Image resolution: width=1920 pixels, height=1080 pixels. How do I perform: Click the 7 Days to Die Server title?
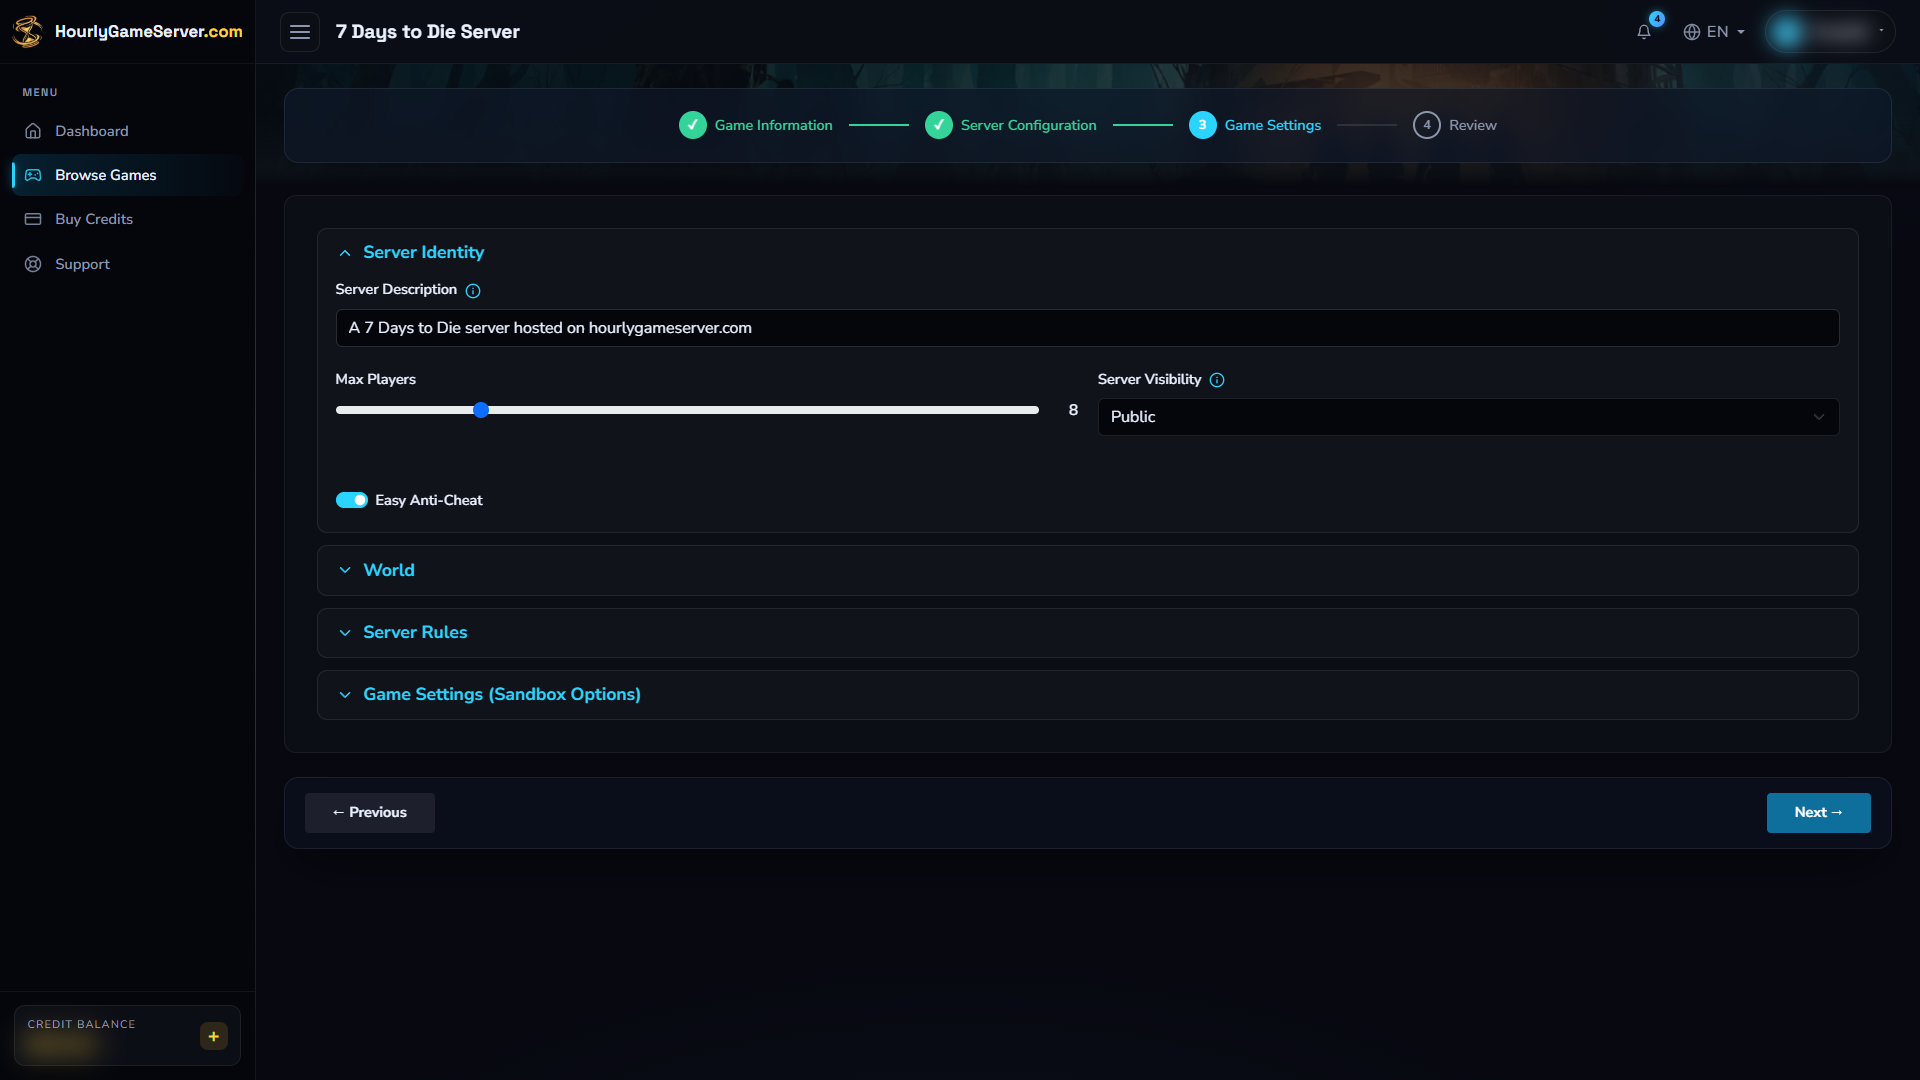pos(428,32)
